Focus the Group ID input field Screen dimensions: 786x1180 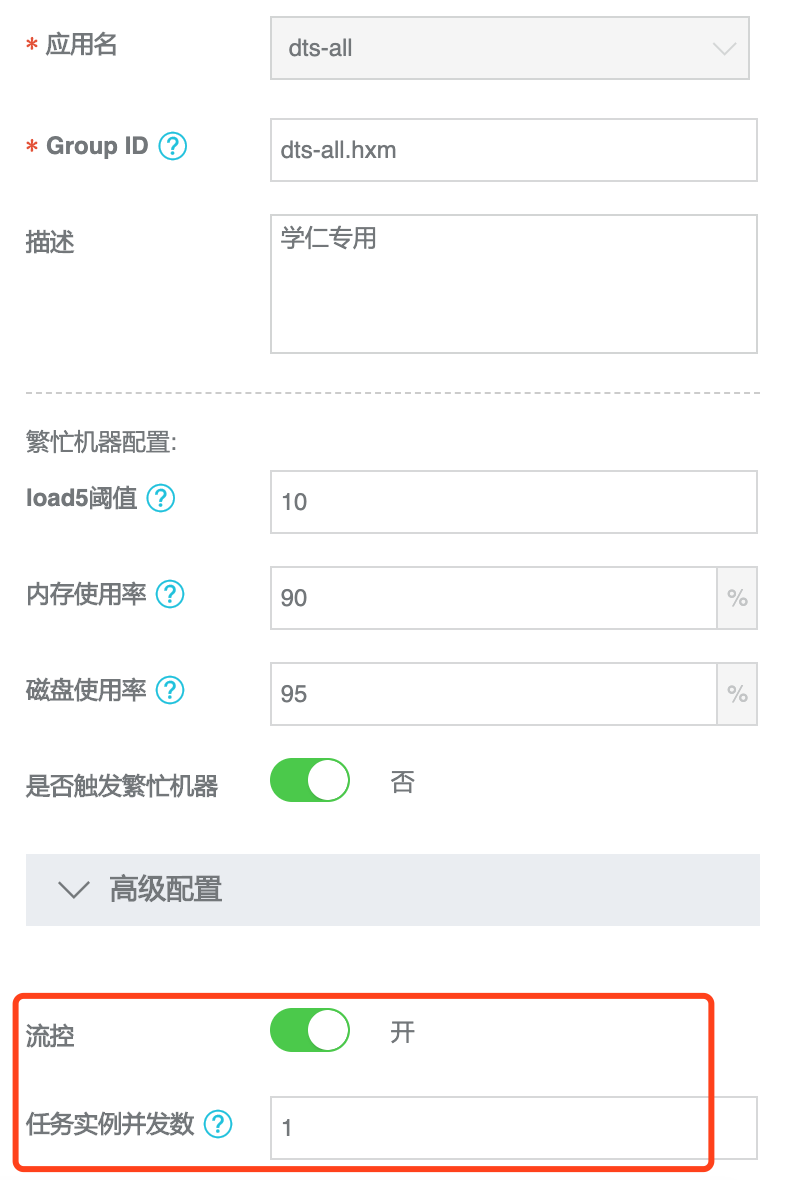[513, 150]
